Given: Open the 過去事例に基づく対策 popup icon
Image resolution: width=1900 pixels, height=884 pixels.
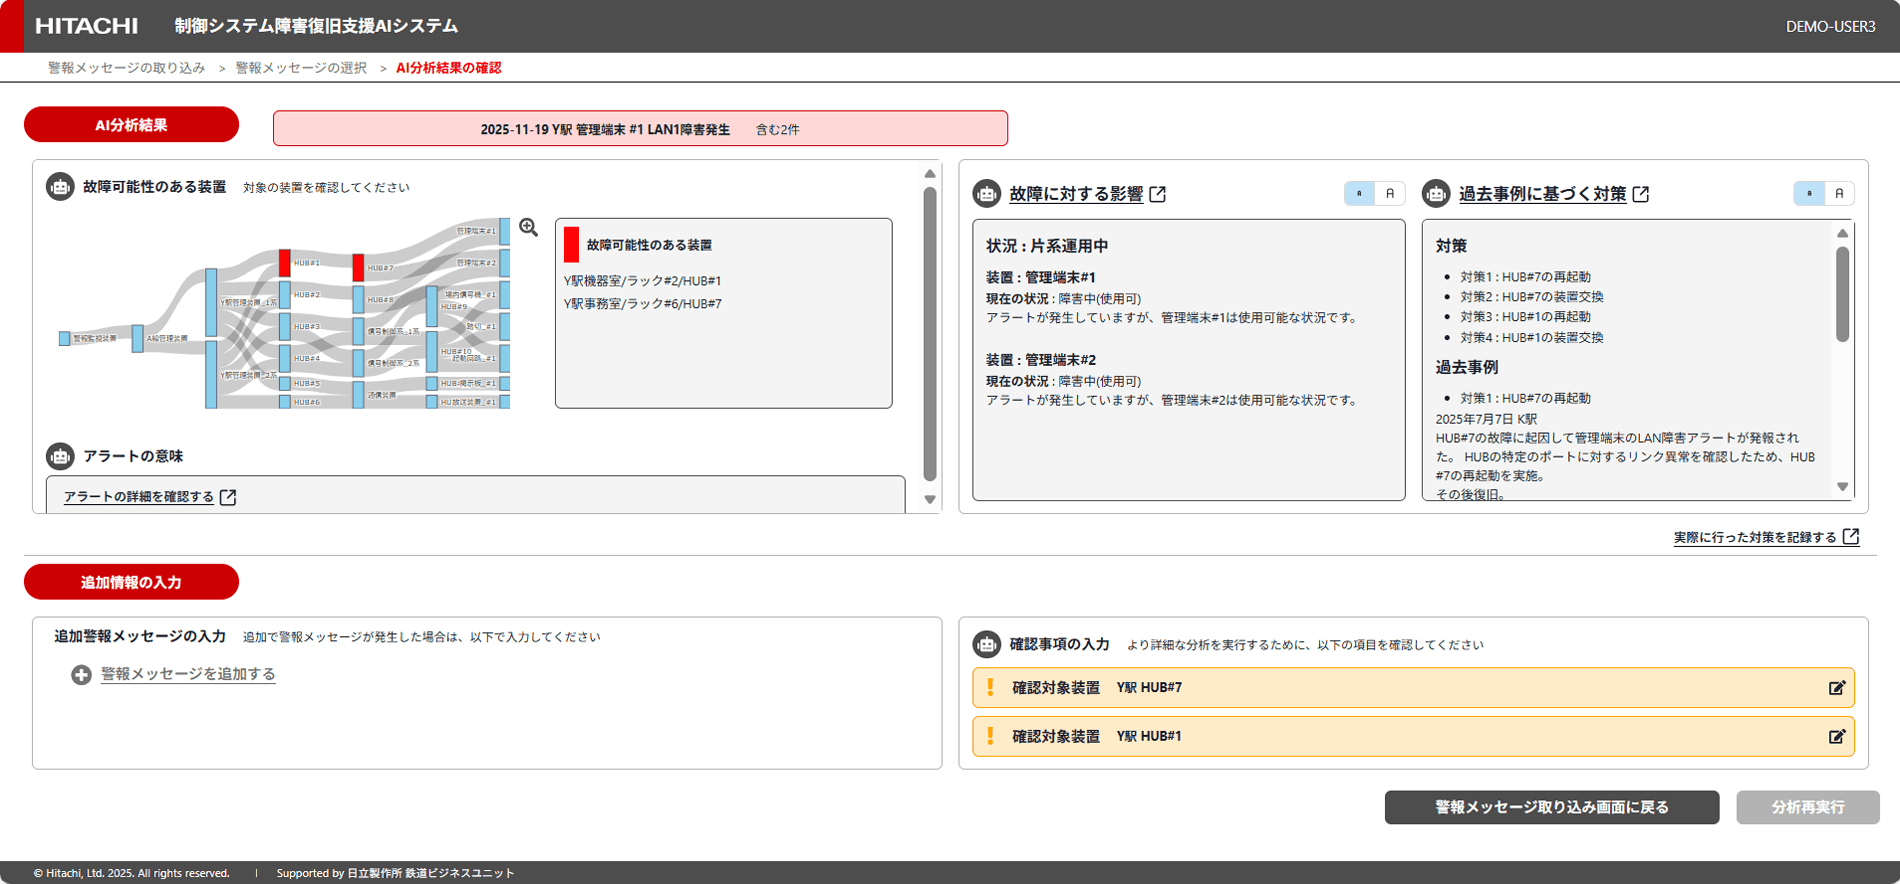Looking at the screenshot, I should (1641, 194).
